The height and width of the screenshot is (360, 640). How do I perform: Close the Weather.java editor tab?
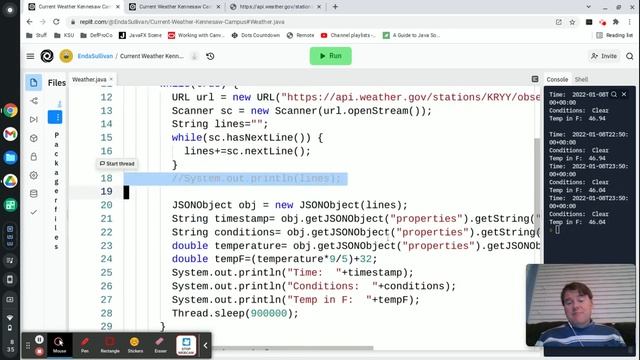pos(111,79)
